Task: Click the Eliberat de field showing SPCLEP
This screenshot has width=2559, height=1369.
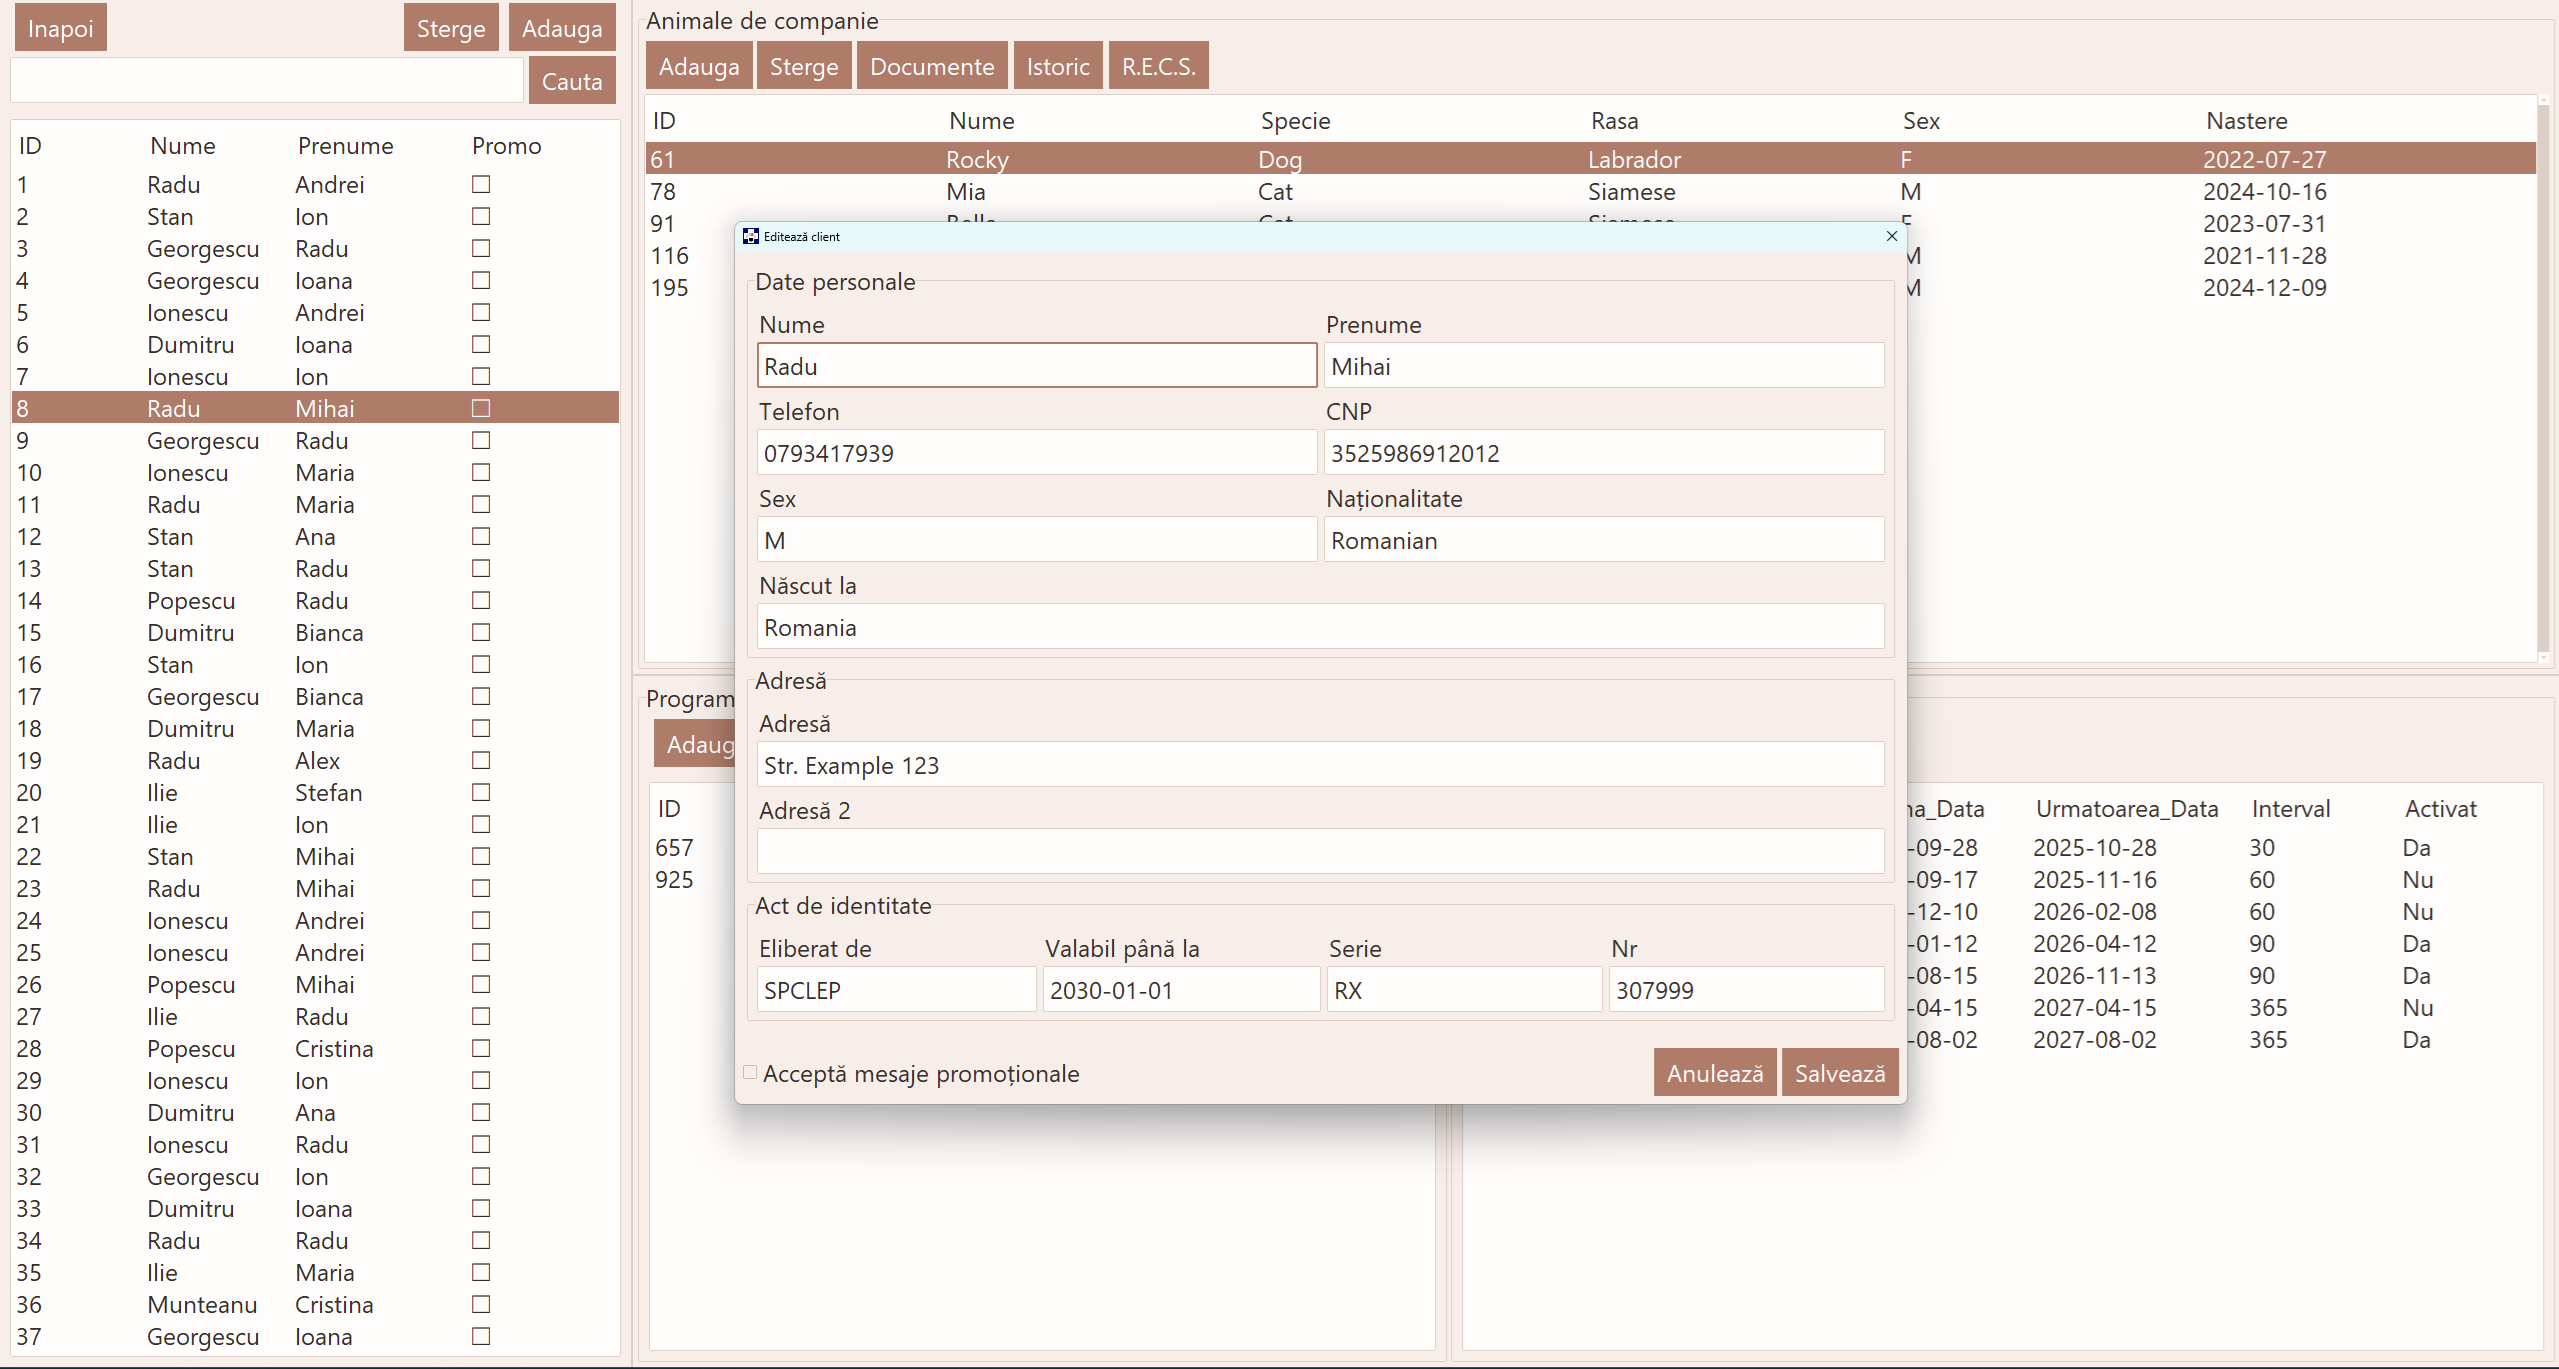Action: click(x=896, y=990)
